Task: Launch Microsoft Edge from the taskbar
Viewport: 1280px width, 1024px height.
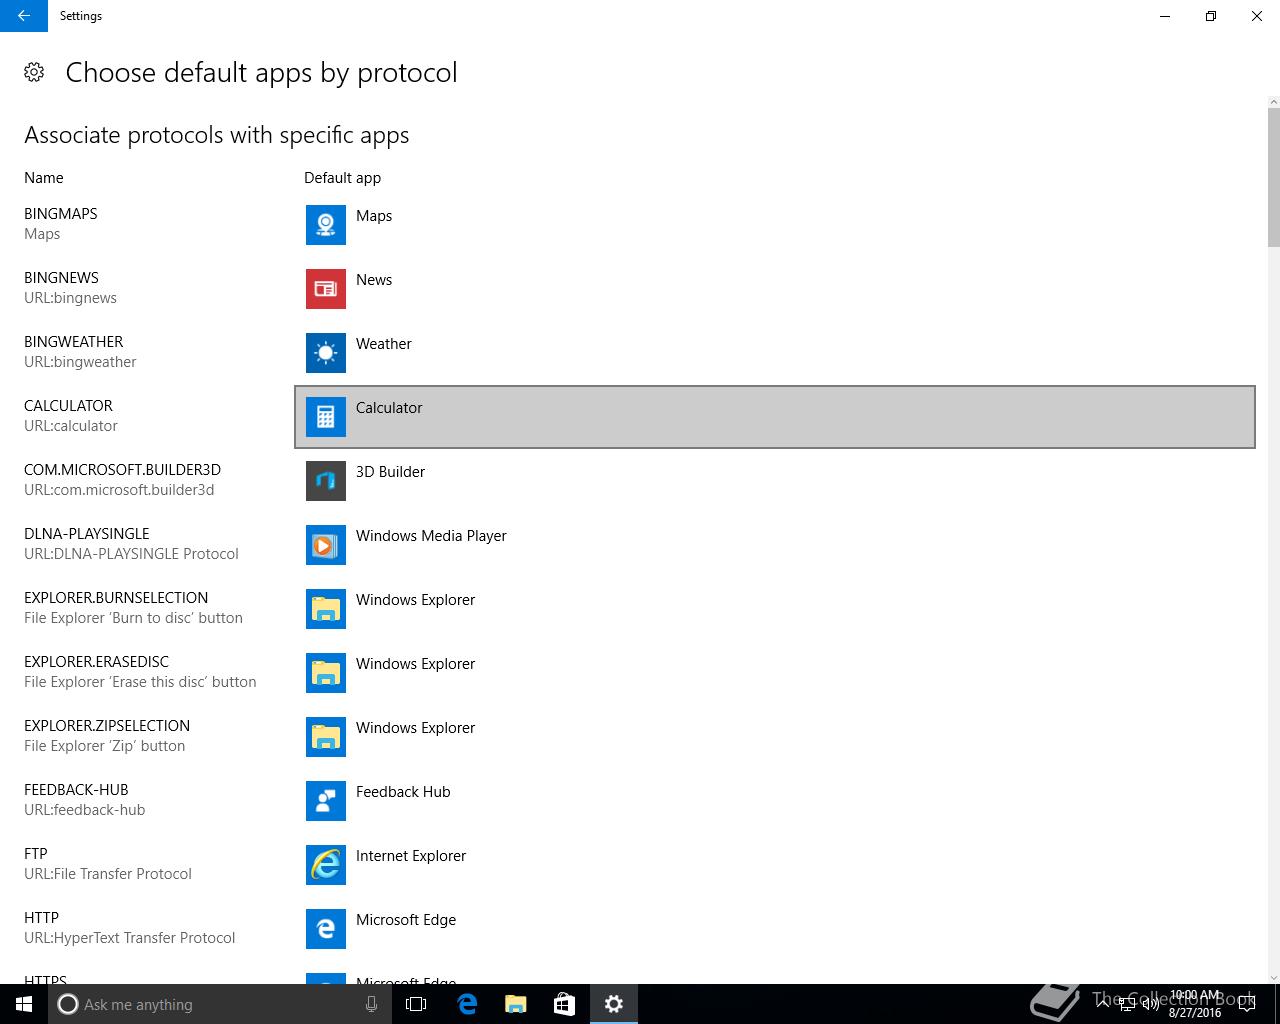Action: (x=466, y=1004)
